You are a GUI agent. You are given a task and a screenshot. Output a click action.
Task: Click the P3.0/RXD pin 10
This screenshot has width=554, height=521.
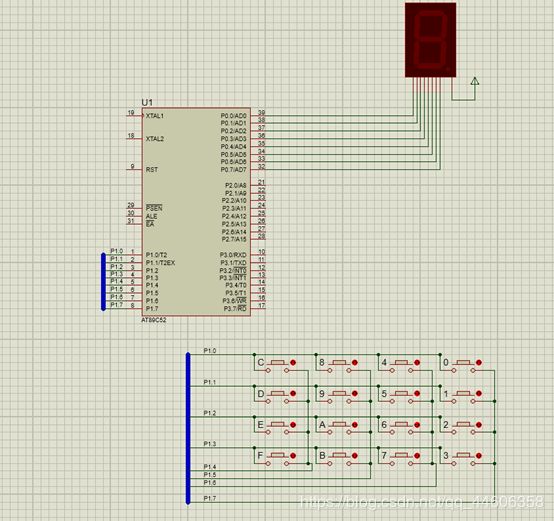pos(258,254)
